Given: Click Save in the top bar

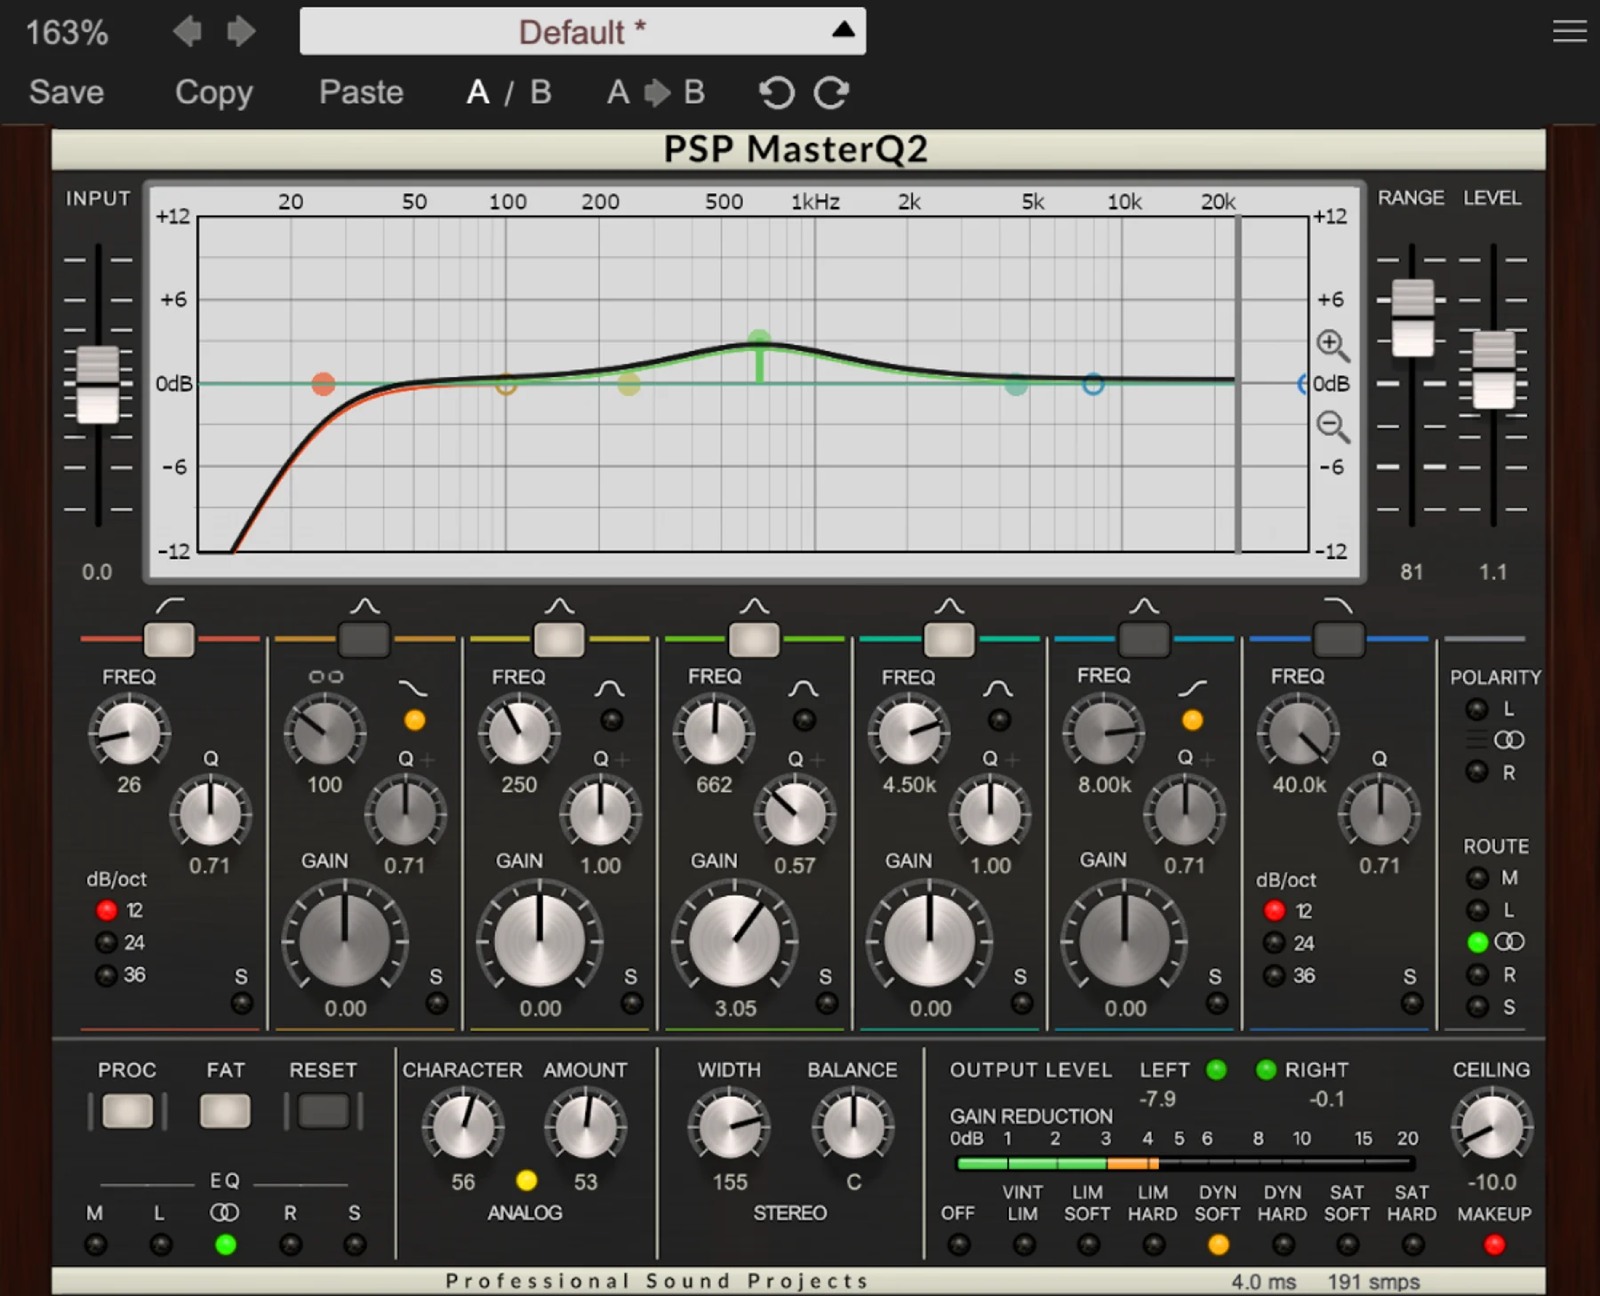Looking at the screenshot, I should 67,92.
